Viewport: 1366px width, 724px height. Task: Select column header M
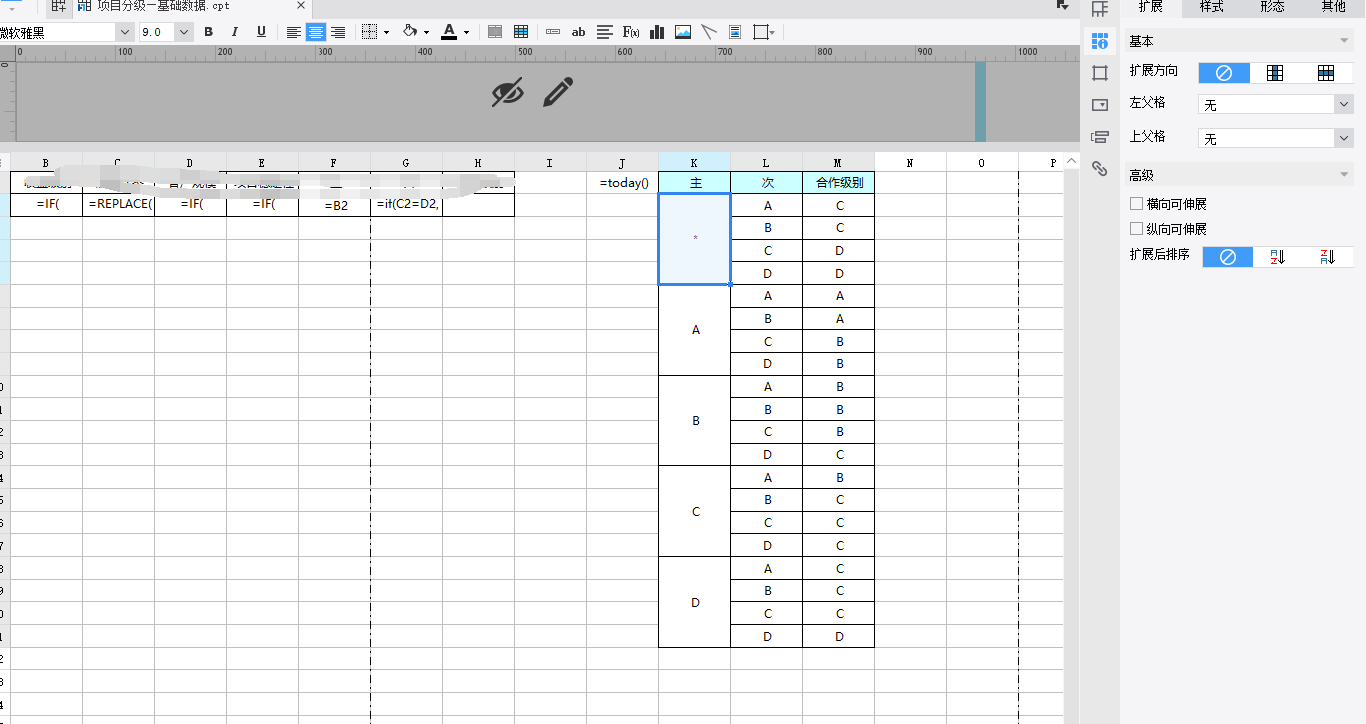[x=838, y=162]
